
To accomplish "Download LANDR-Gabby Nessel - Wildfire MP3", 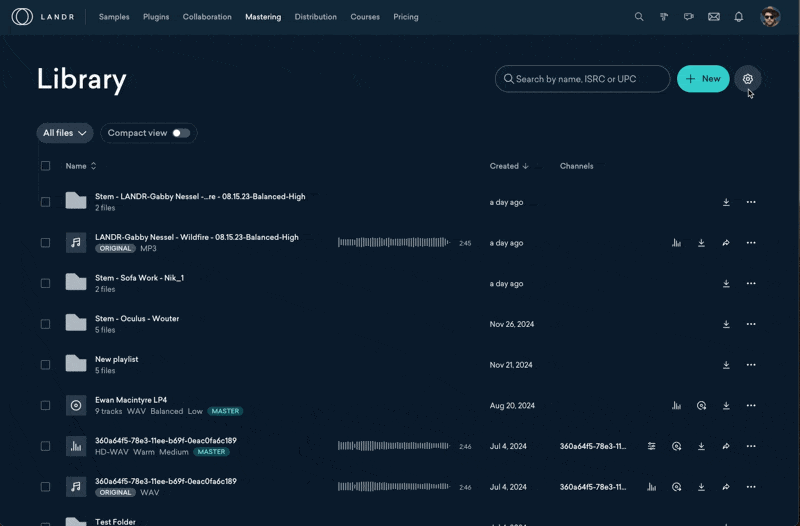I will [702, 243].
